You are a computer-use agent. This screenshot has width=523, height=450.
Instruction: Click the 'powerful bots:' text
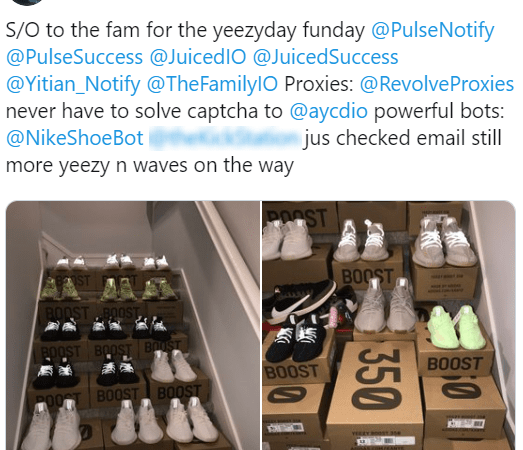pyautogui.click(x=439, y=111)
